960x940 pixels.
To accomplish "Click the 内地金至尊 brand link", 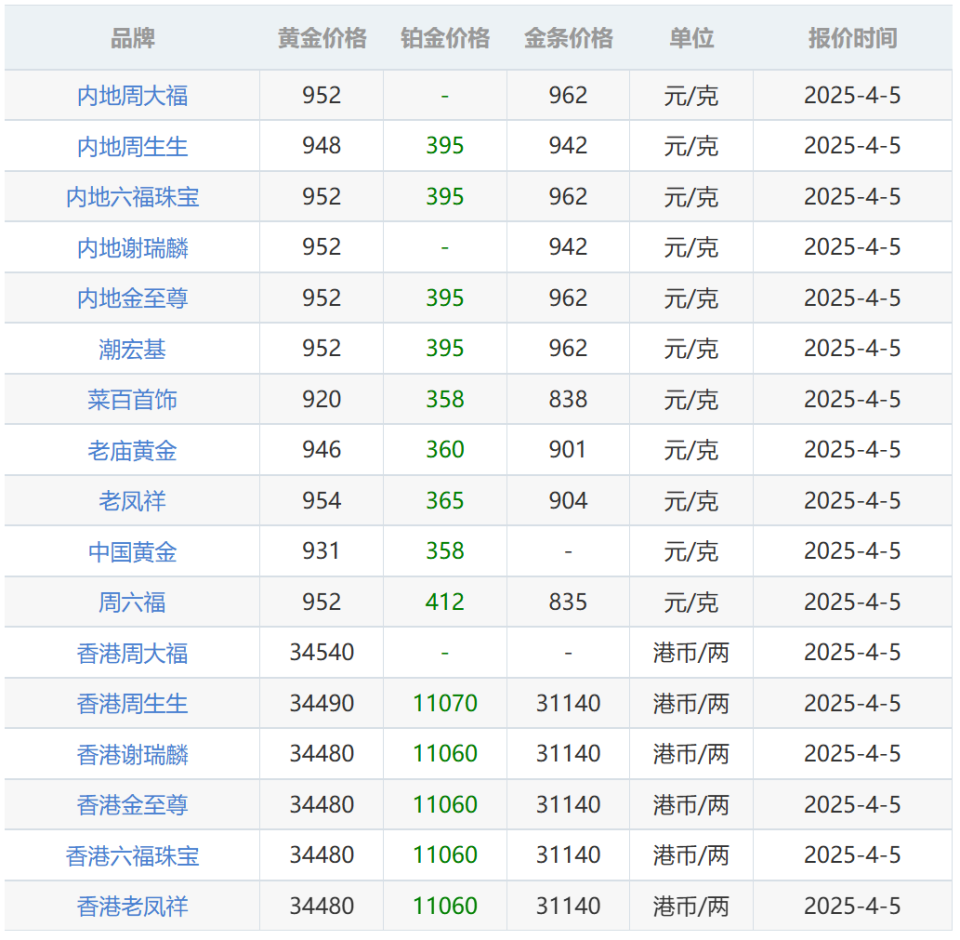I will point(132,299).
